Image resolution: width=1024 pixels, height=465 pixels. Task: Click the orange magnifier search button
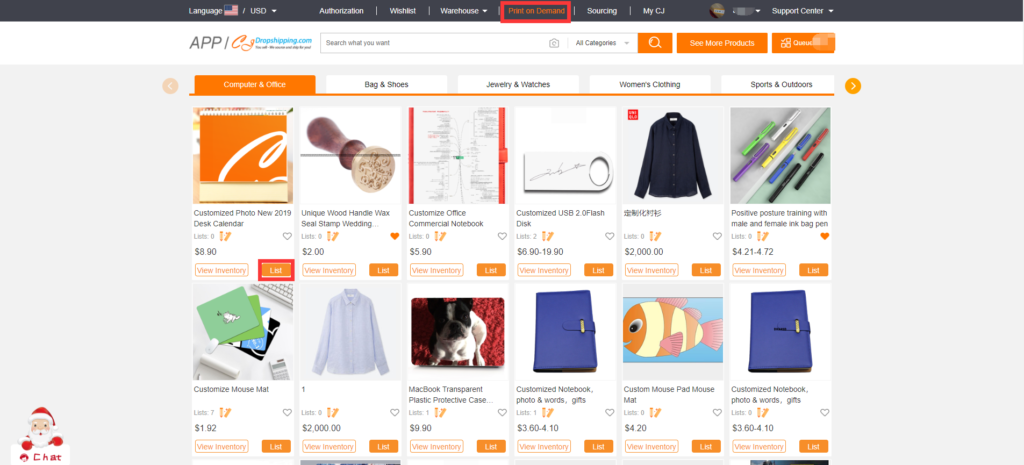[655, 43]
